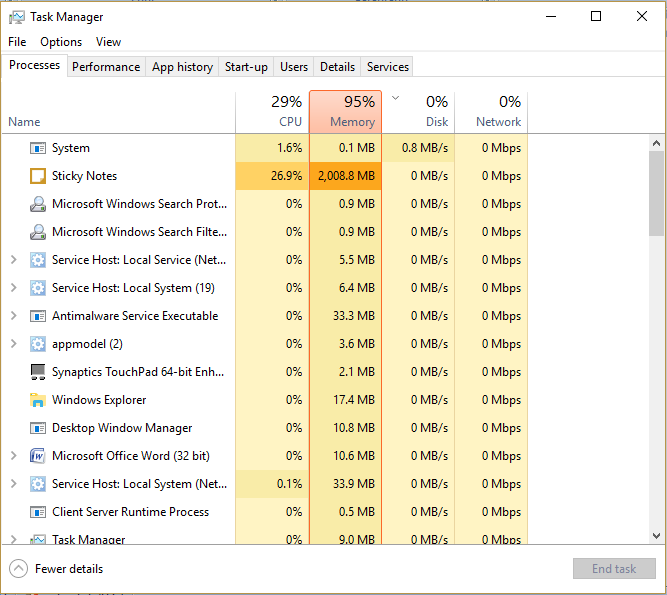Click sort arrow beside Memory column
The width and height of the screenshot is (667, 595).
[x=395, y=98]
